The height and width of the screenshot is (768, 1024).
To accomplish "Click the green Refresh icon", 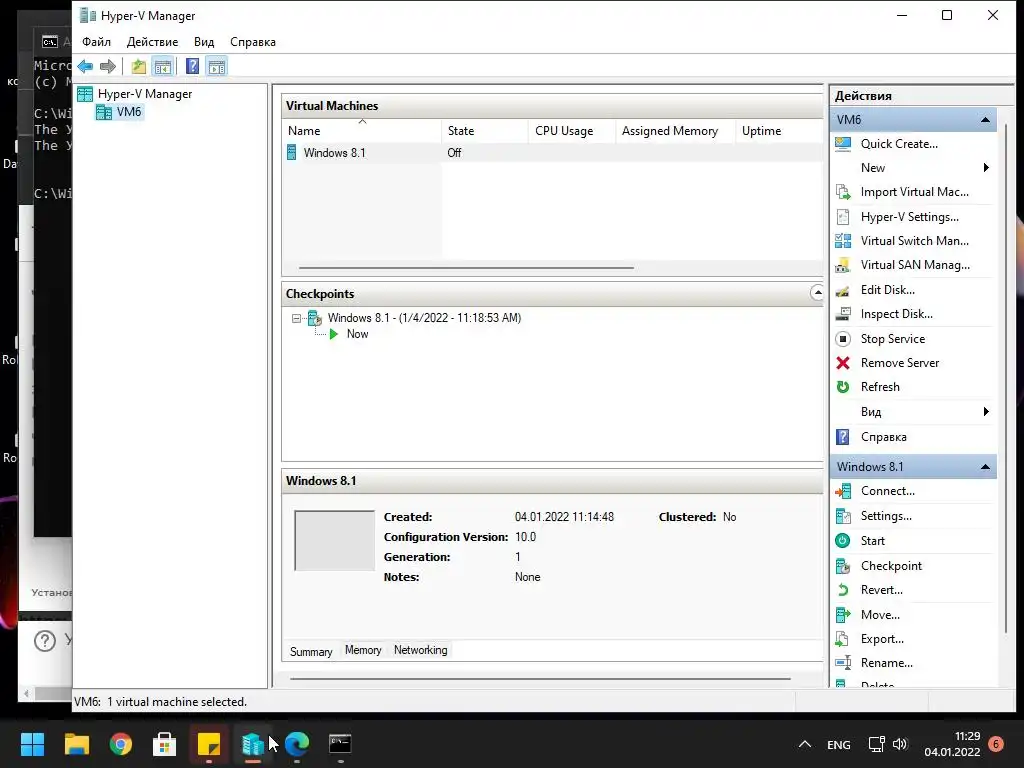I will pyautogui.click(x=843, y=387).
